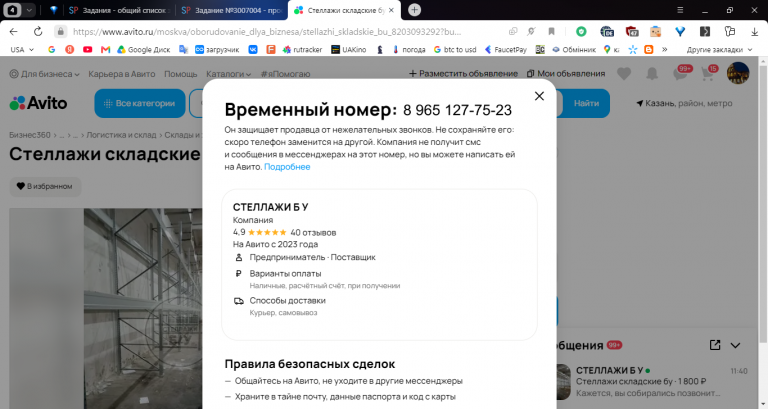Screen dimensions: 768x409
Task: Open Все категории button
Action: tap(140, 103)
